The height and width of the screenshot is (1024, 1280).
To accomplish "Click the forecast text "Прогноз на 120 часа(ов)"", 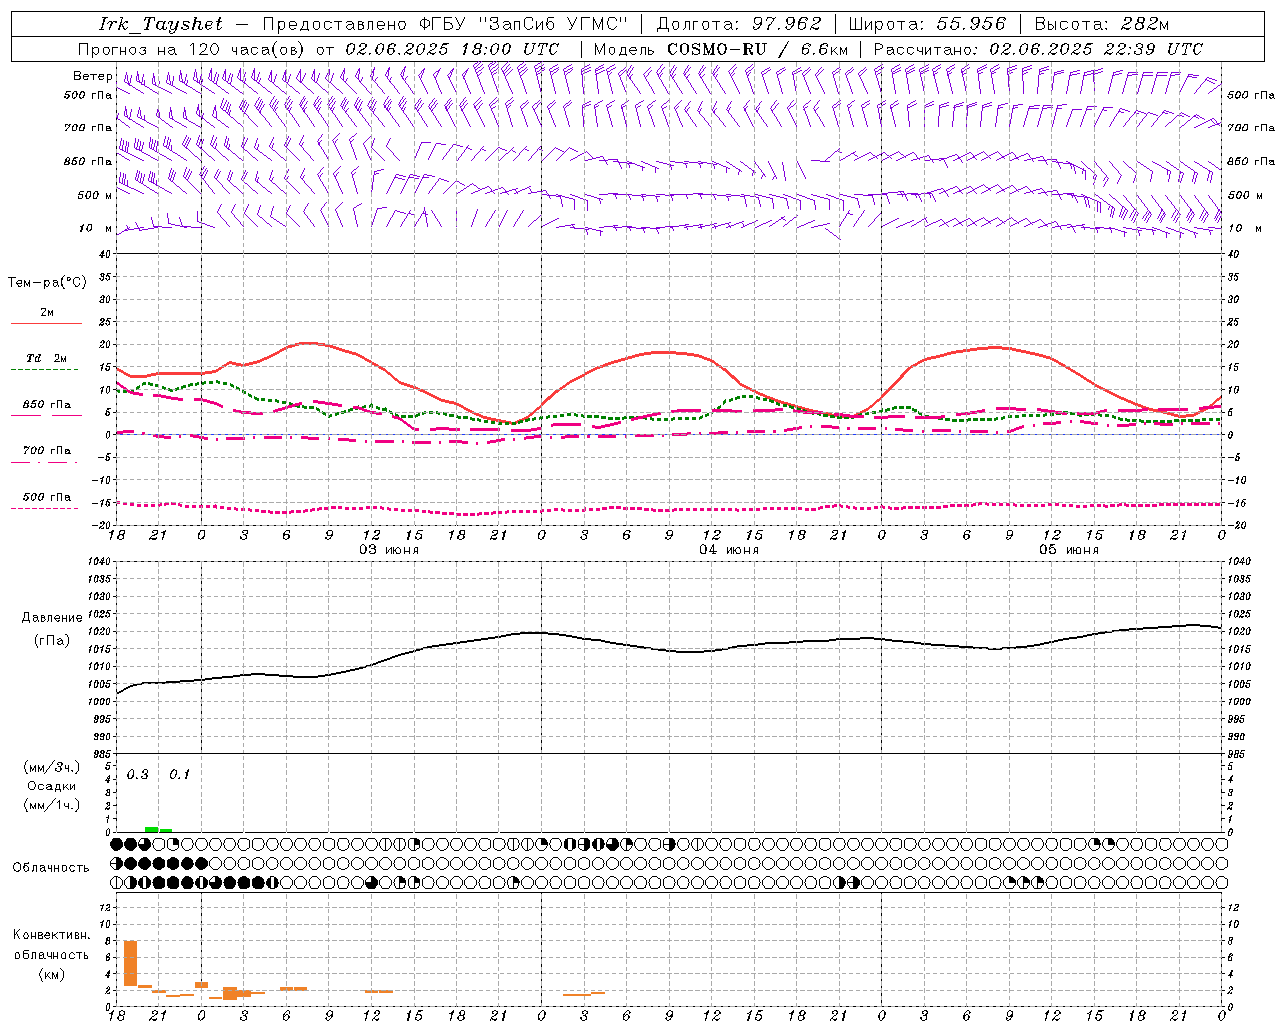I will (192, 49).
